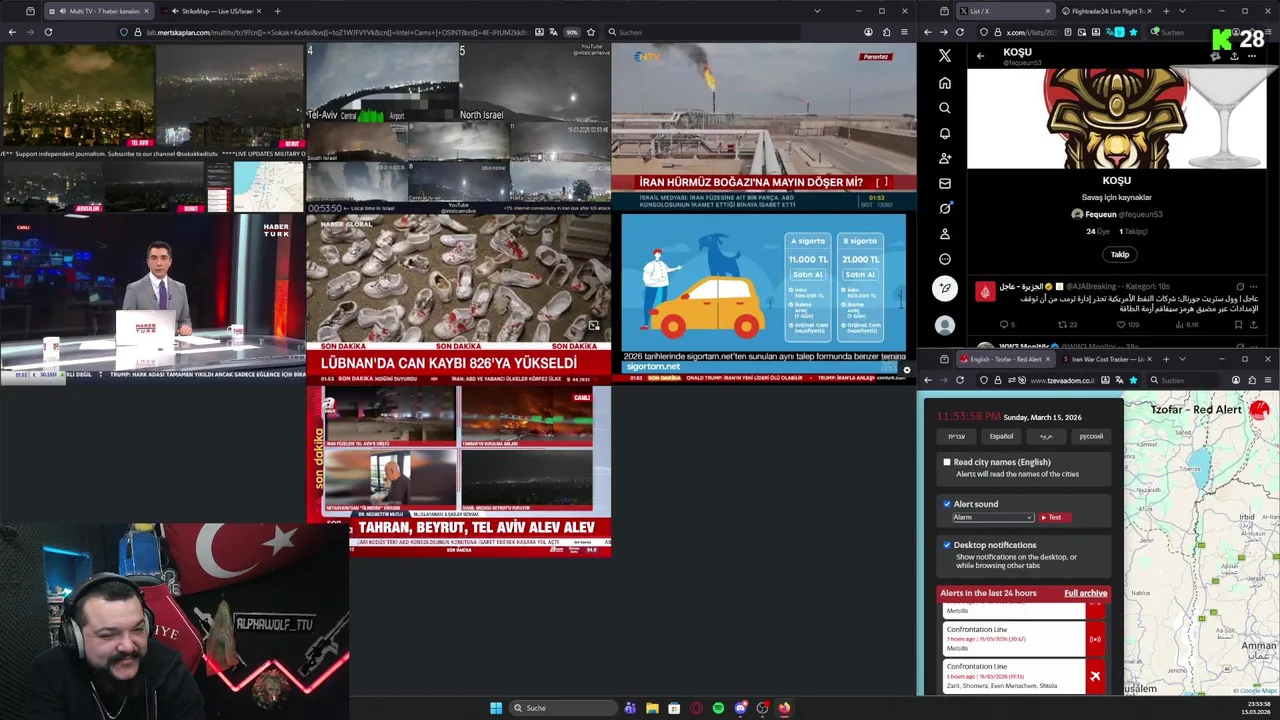The width and height of the screenshot is (1280, 720).
Task: Open Grok icon in X sidebar
Action: pos(945,208)
